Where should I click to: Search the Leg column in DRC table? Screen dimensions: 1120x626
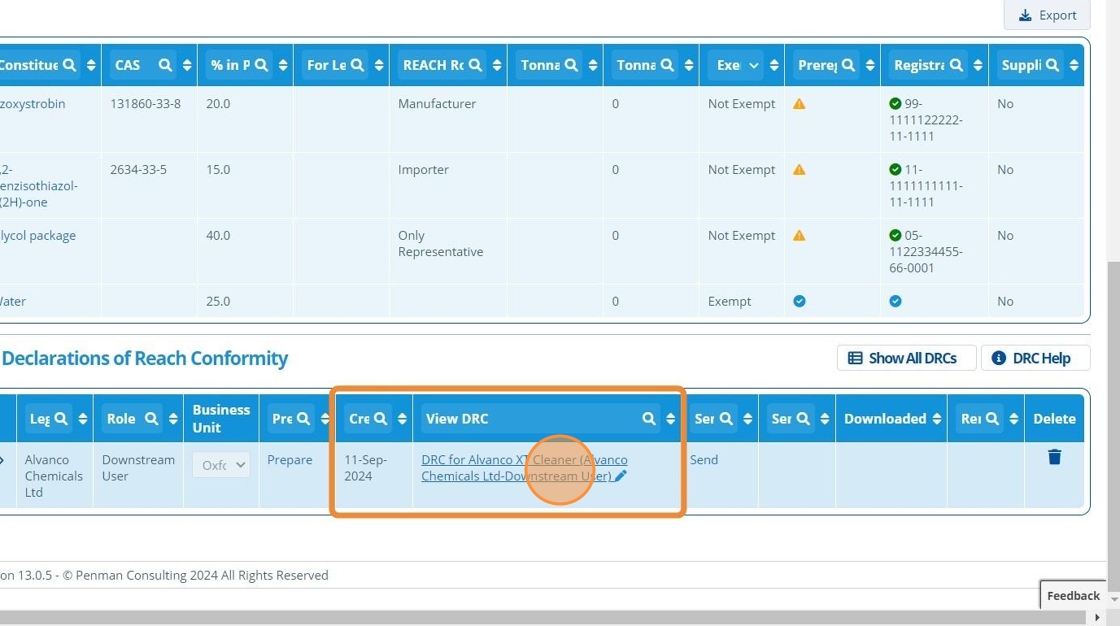61,419
